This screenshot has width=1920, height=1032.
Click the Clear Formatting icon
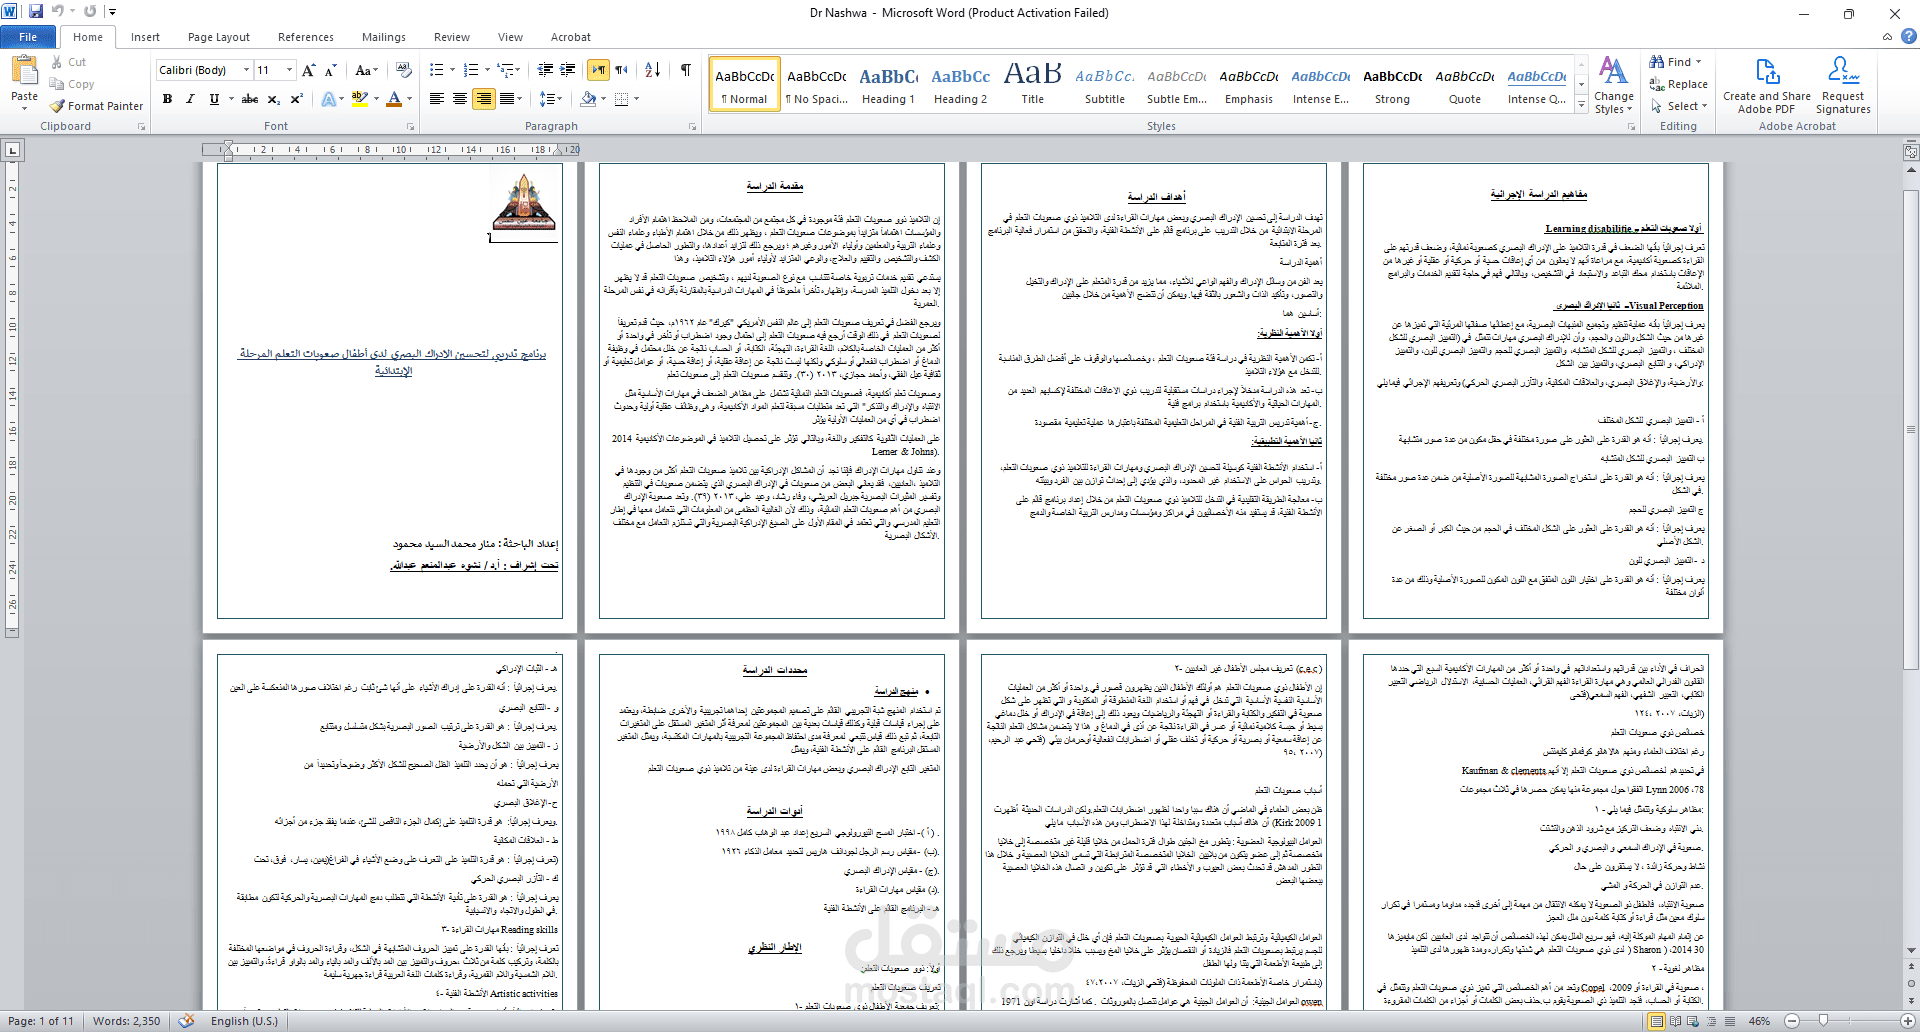(x=404, y=70)
